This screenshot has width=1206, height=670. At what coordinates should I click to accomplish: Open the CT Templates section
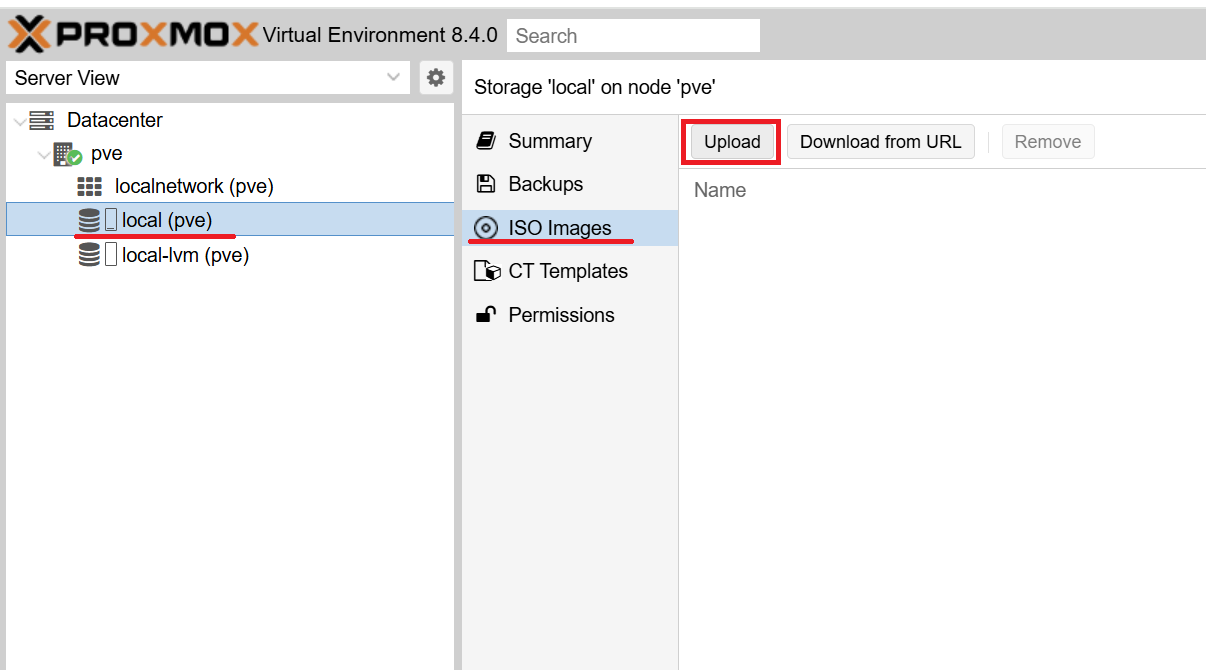tap(567, 271)
